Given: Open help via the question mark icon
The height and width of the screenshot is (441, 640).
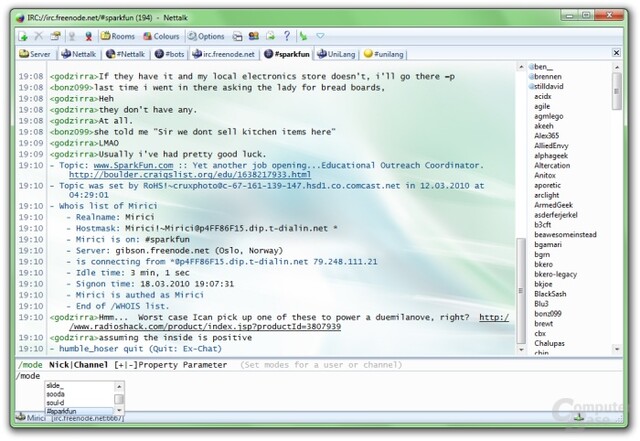Looking at the screenshot, I should [287, 36].
